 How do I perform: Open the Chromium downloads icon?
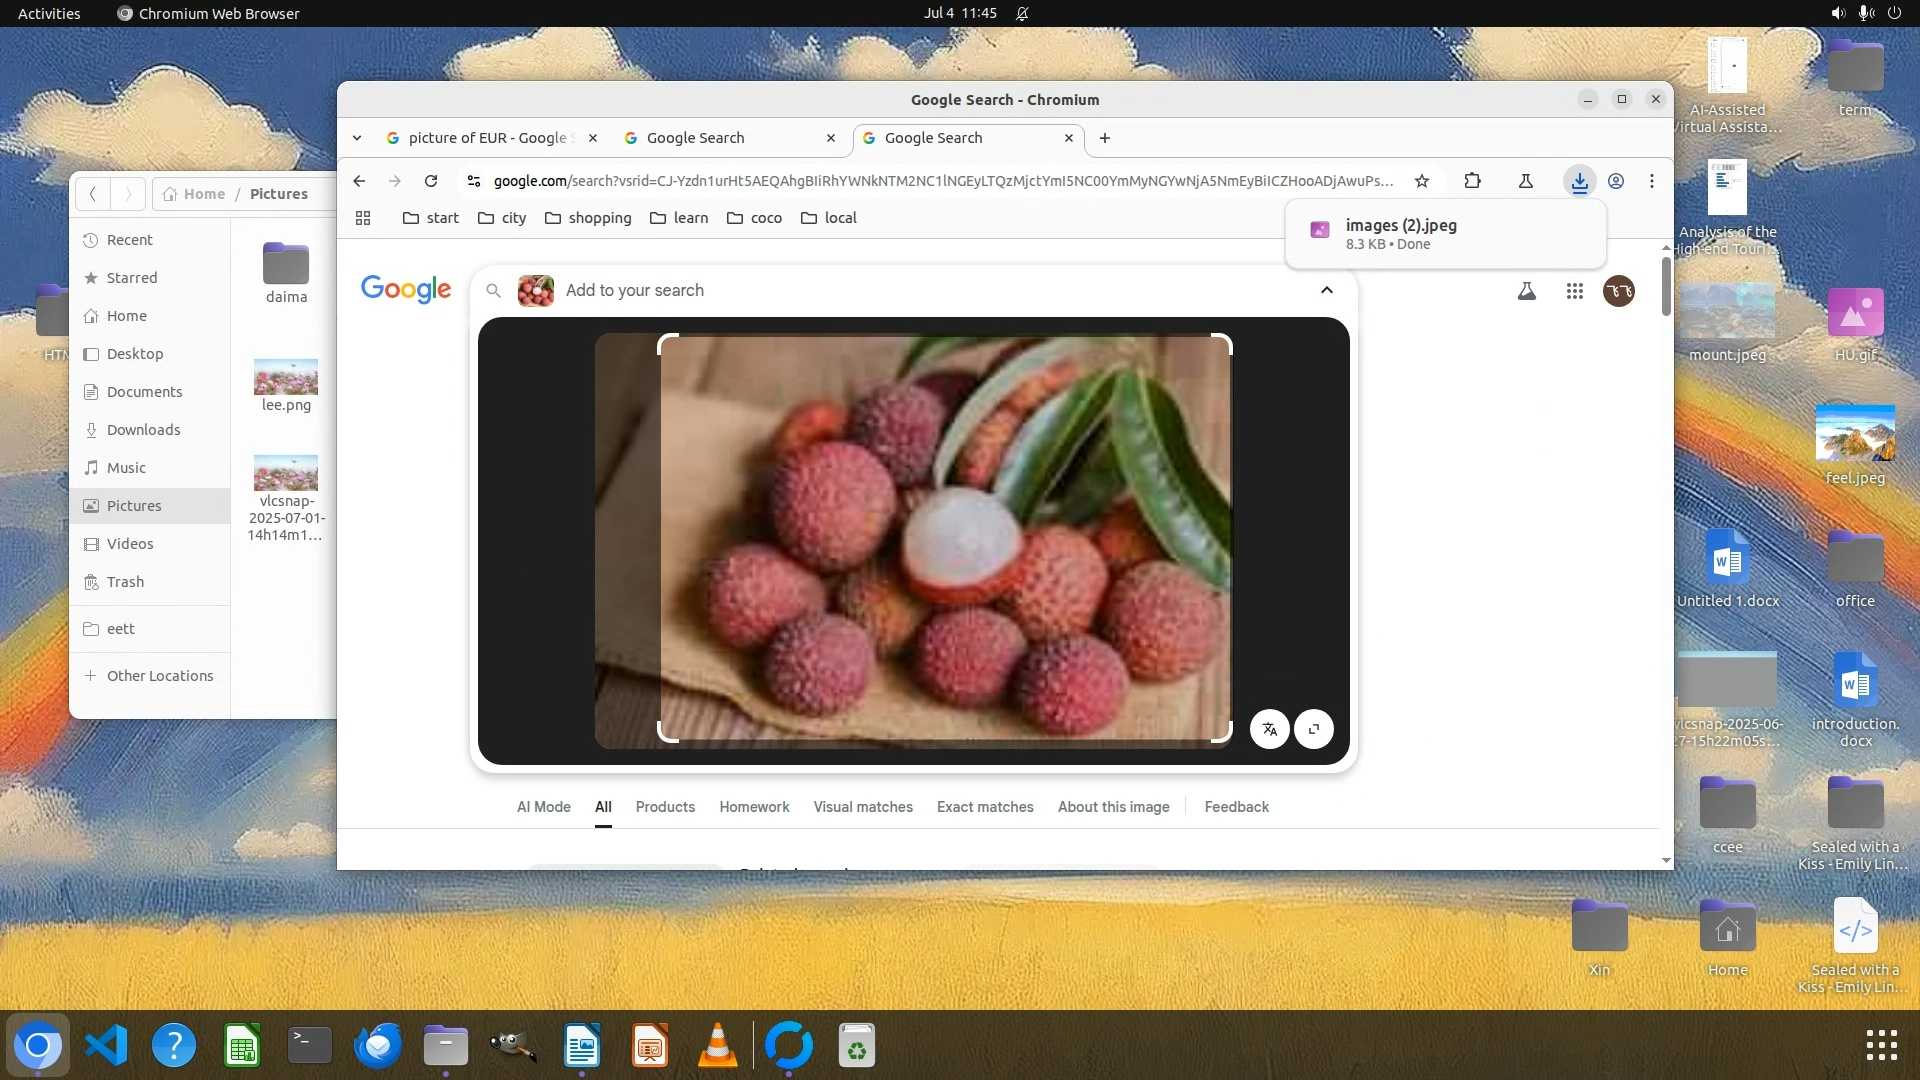[x=1579, y=181]
